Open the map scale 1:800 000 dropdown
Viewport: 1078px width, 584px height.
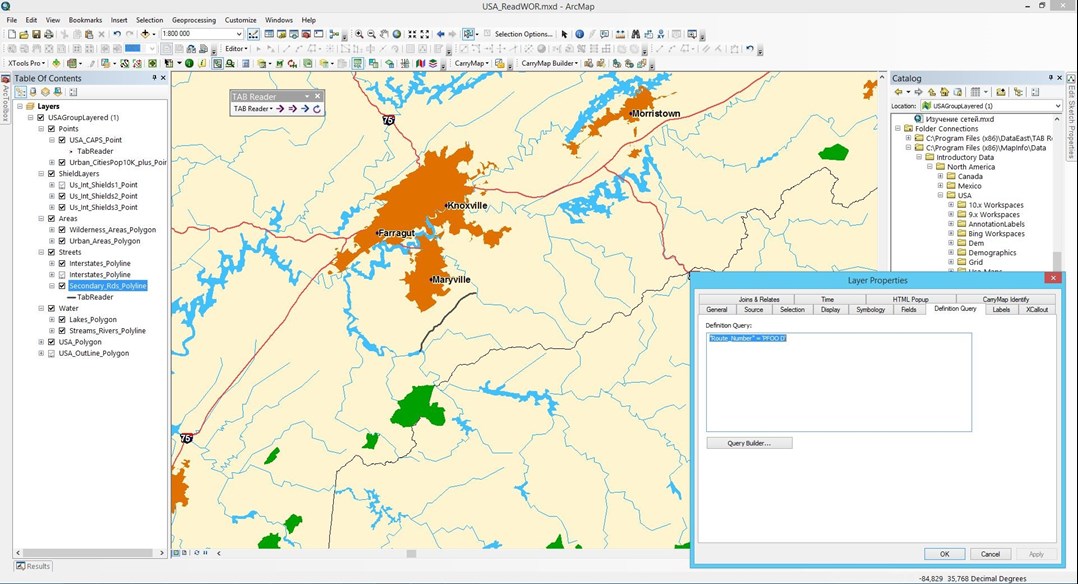pyautogui.click(x=239, y=34)
